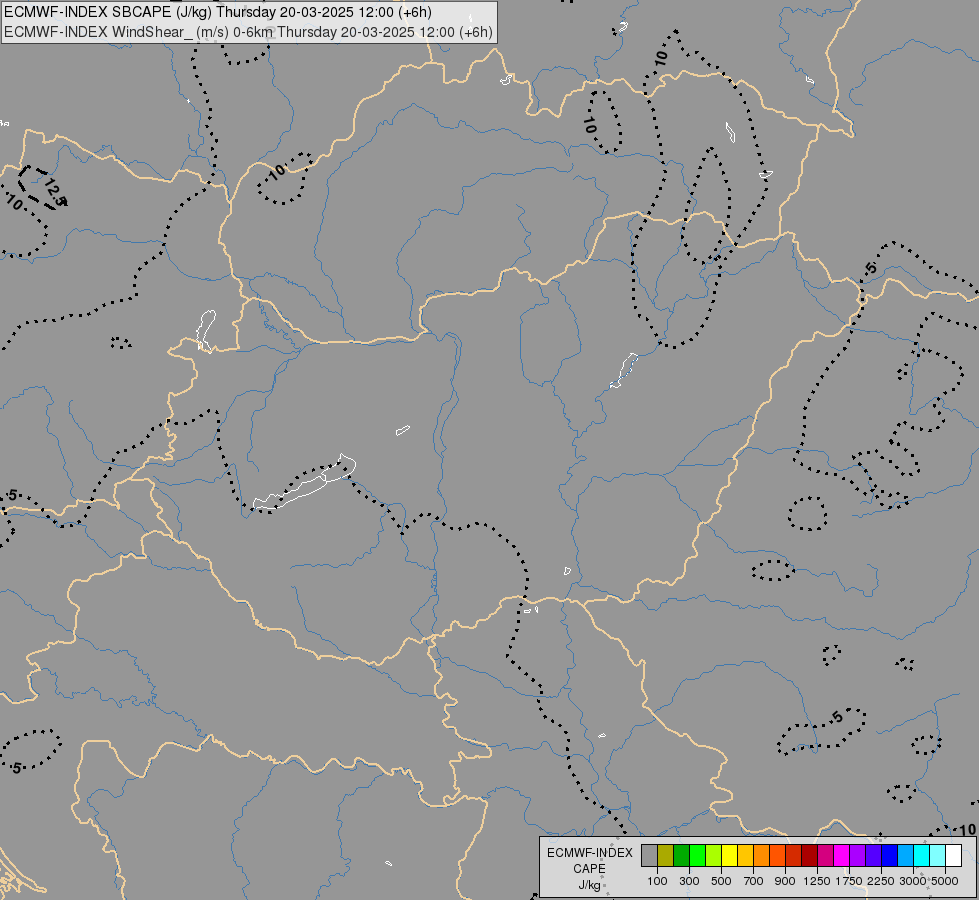Pick the dark red legend swatch
Screen dimensions: 979x900
[x=809, y=855]
